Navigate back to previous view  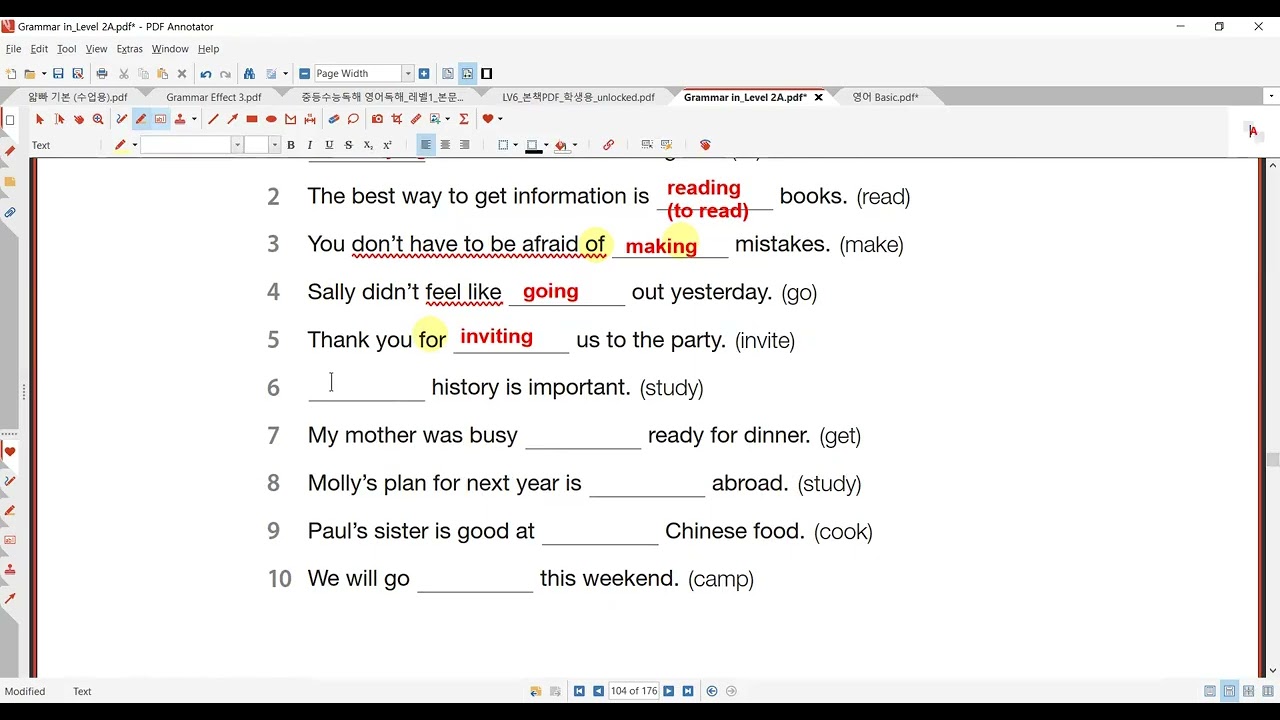pyautogui.click(x=712, y=691)
